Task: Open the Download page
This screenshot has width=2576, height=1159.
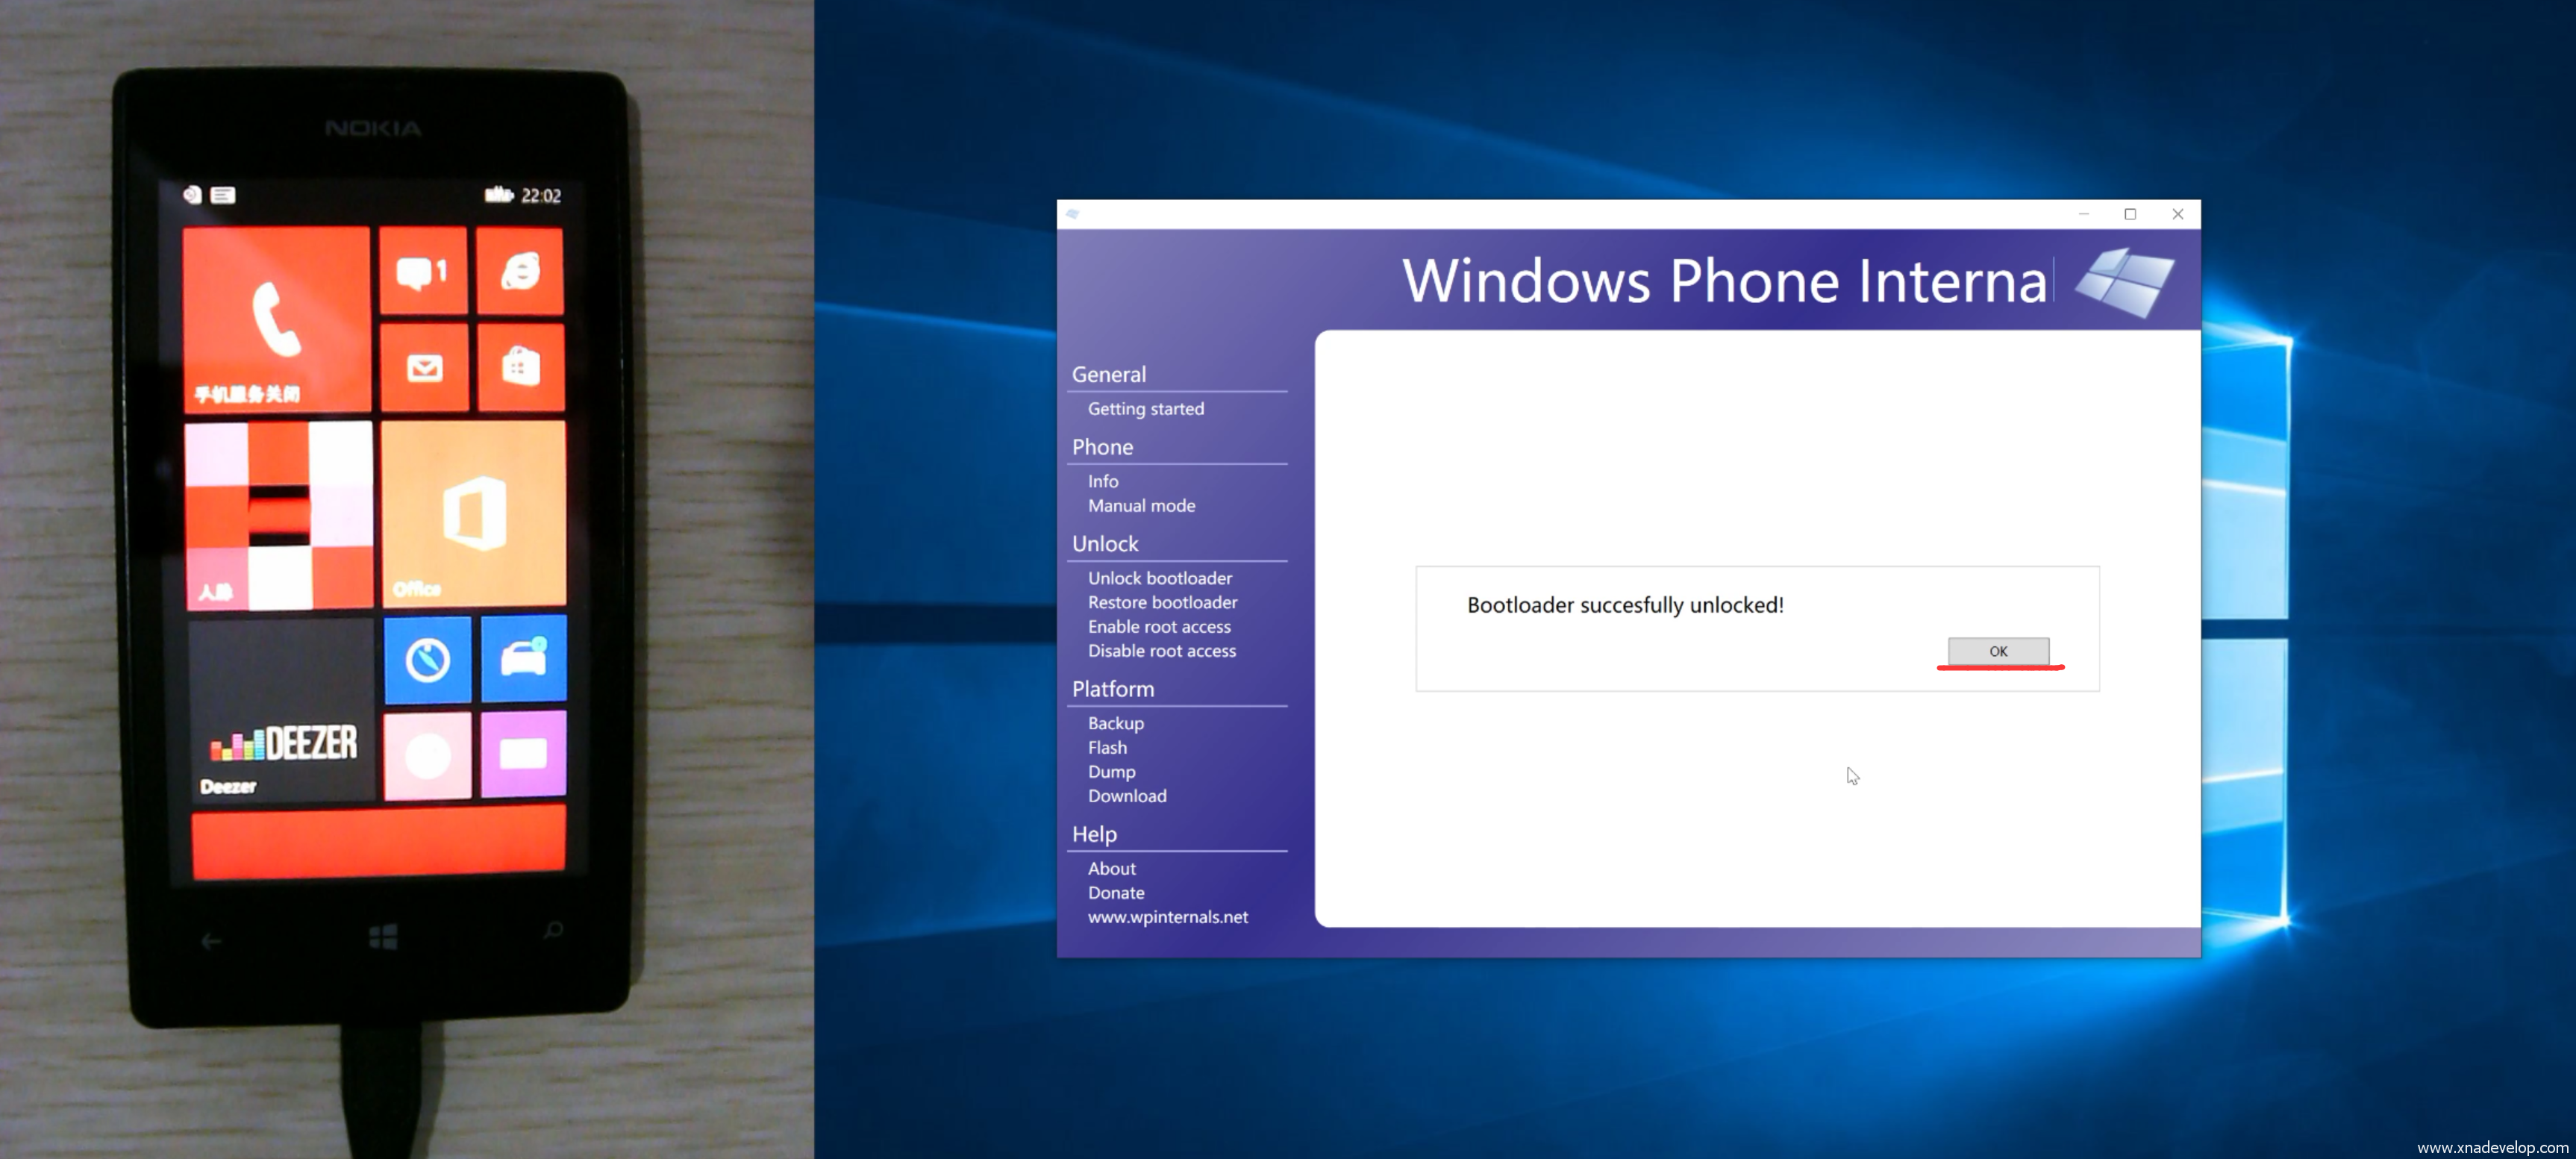Action: (1126, 795)
